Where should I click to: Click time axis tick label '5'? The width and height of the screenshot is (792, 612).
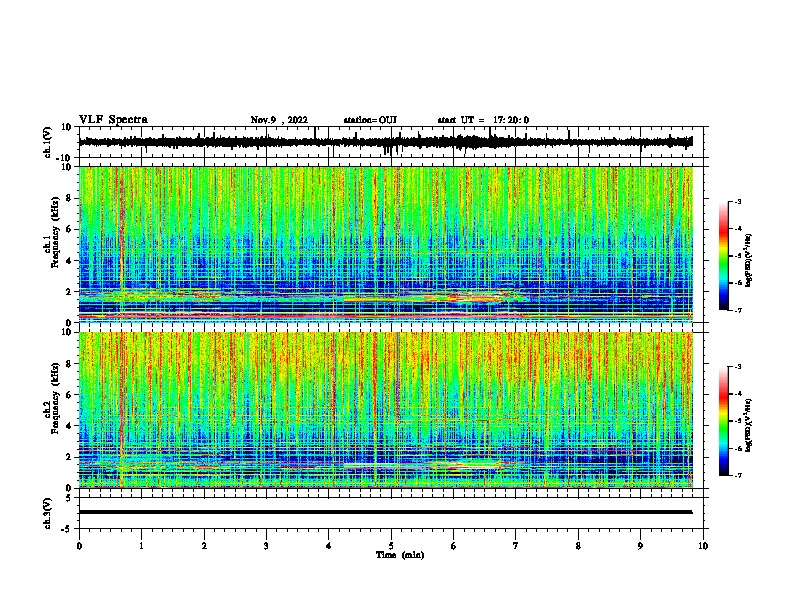(391, 546)
